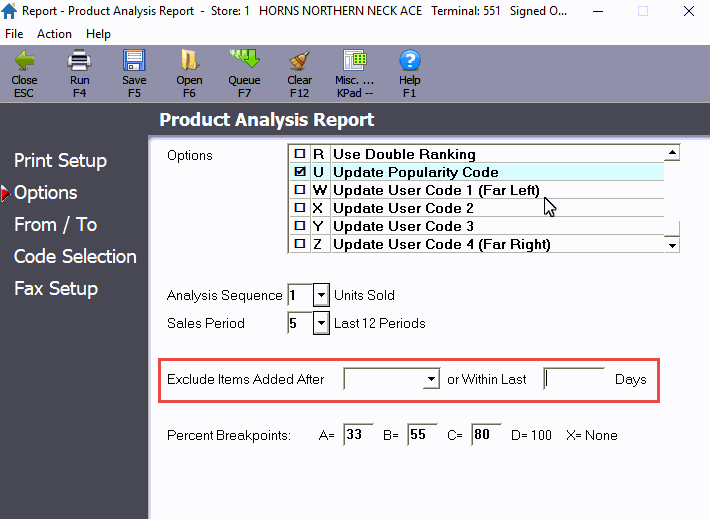Click the B= breakpoint field showing 55
Screen dimensions: 710x519
click(x=422, y=435)
